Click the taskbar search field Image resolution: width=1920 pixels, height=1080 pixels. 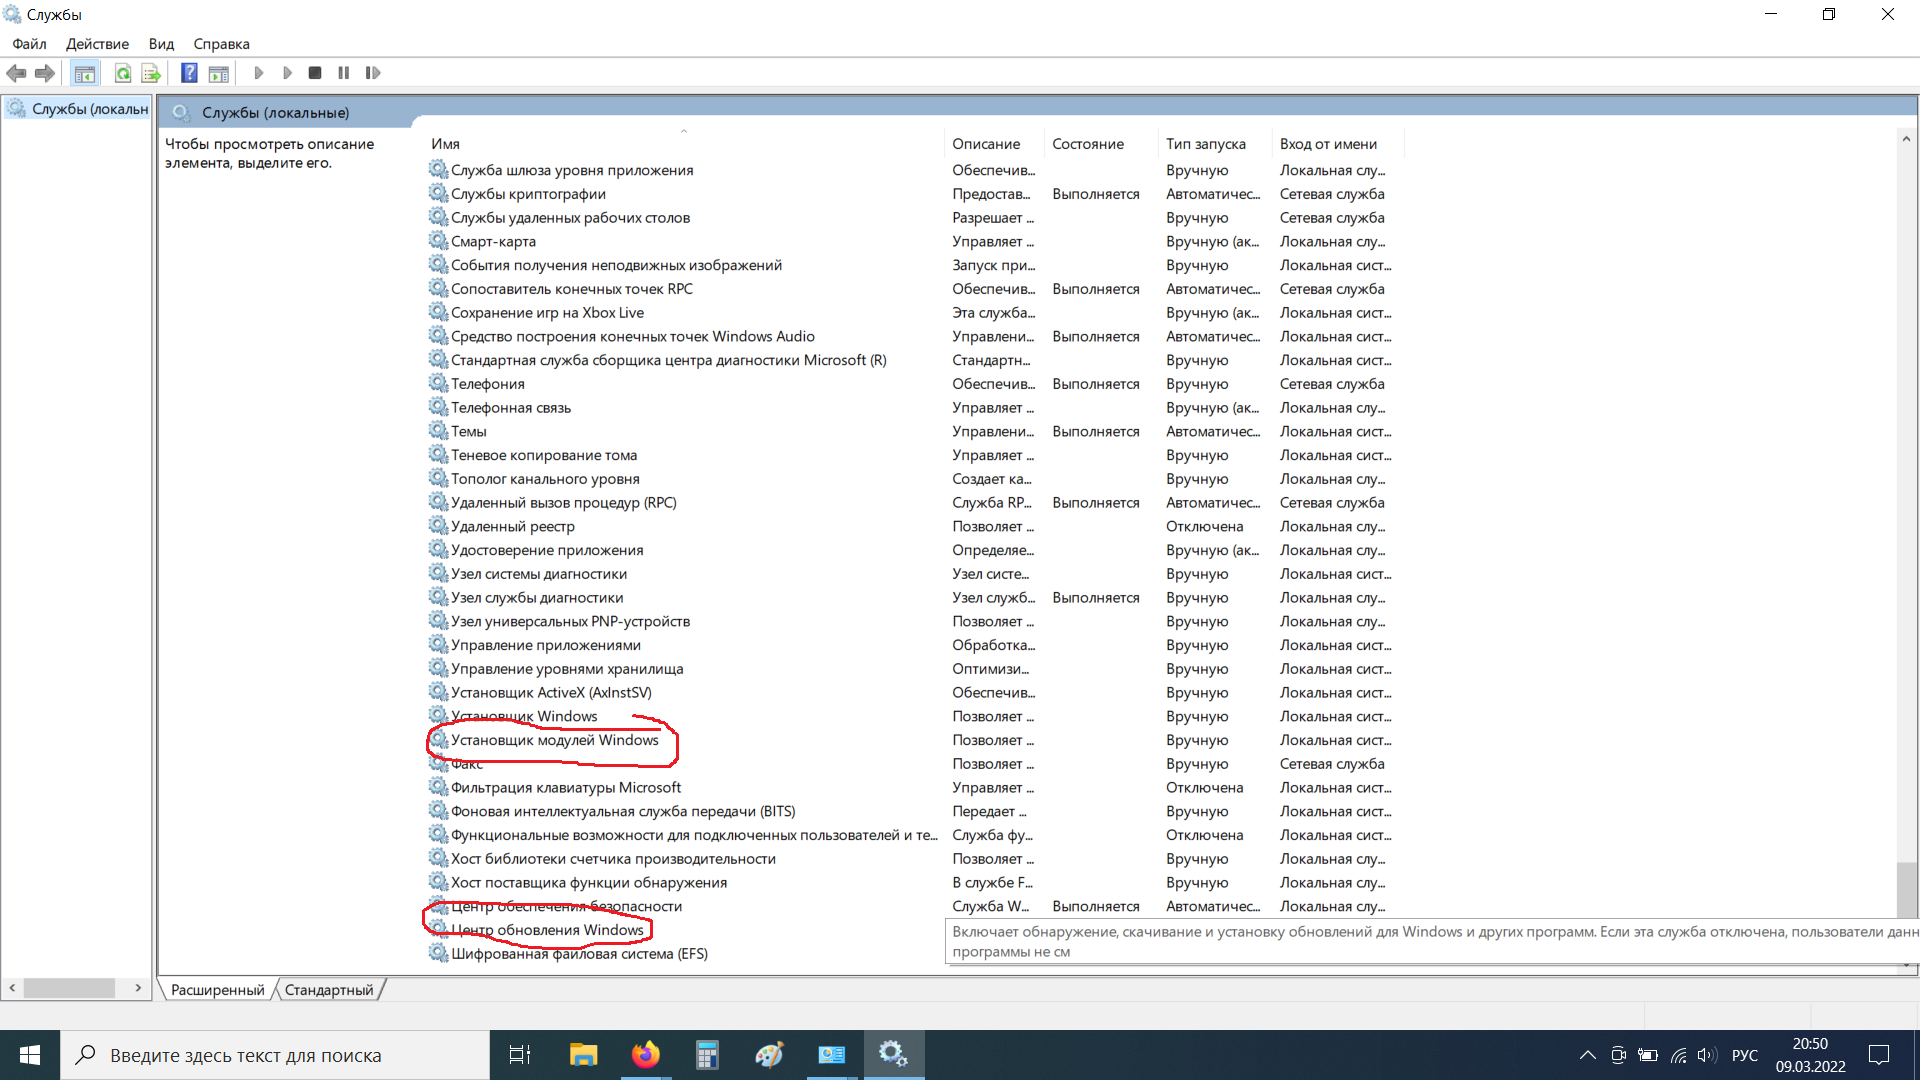click(275, 1055)
